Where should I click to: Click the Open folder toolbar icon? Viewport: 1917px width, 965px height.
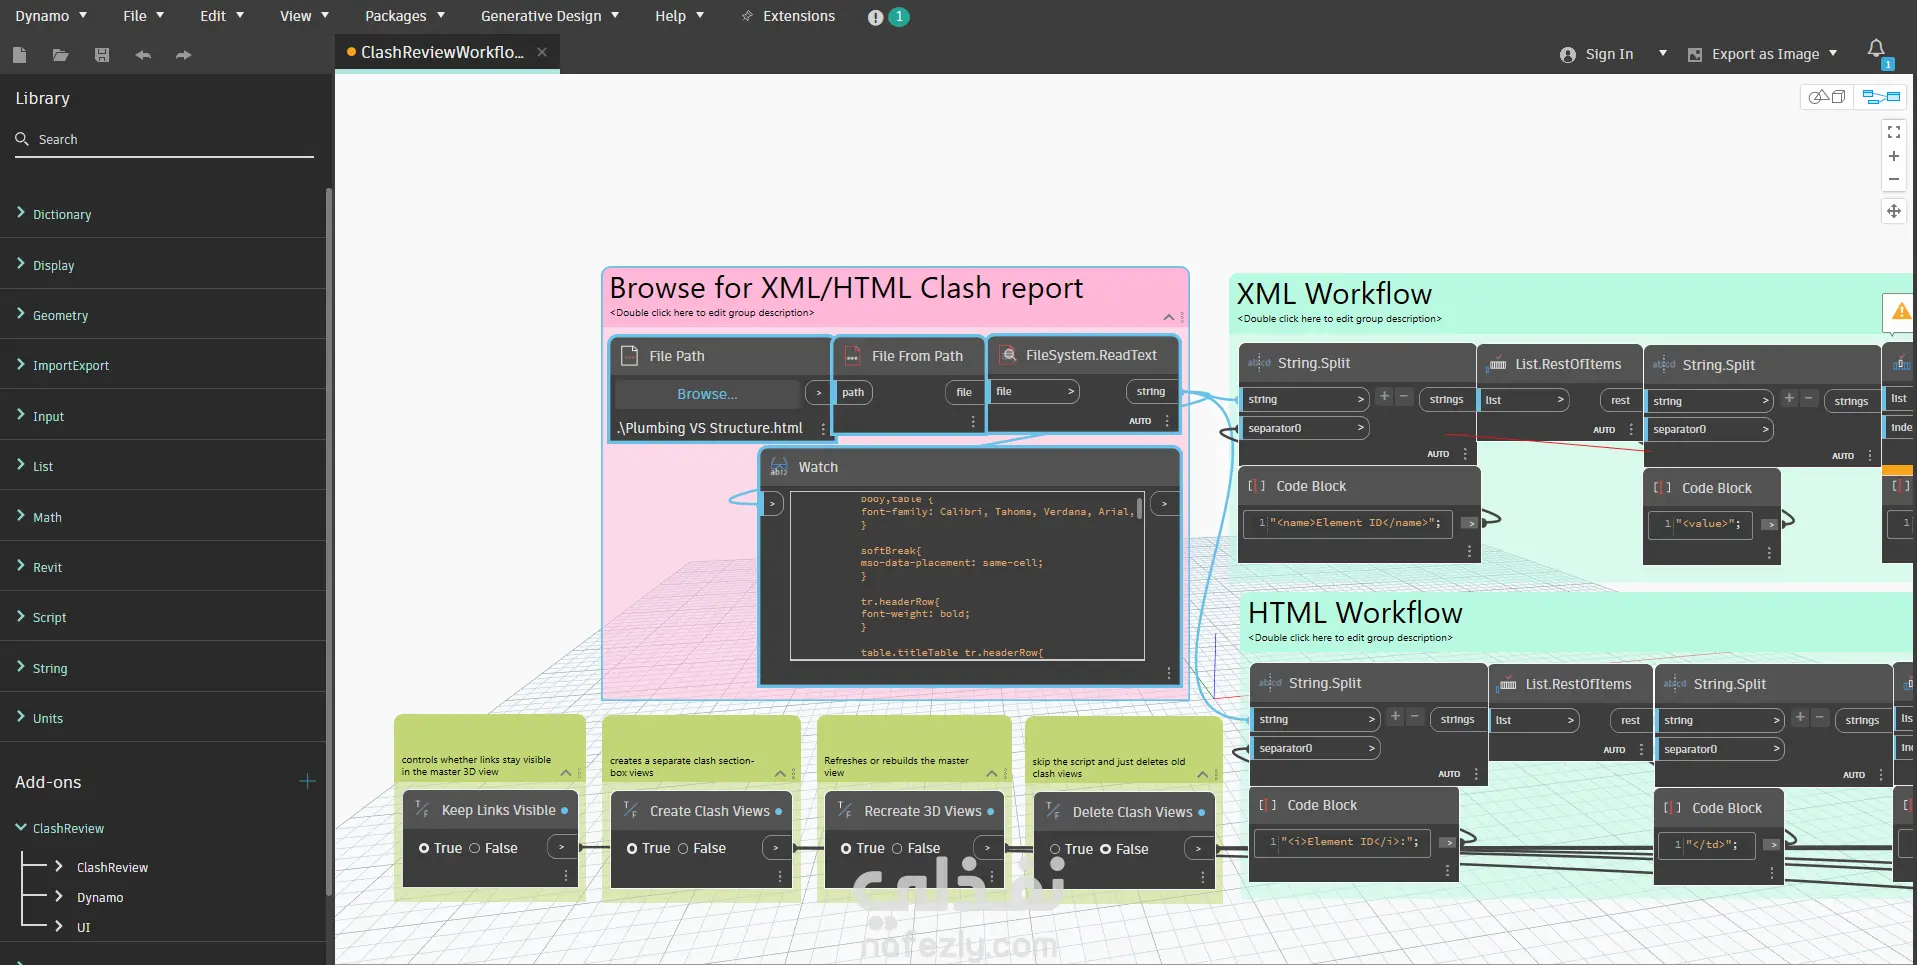pos(60,55)
